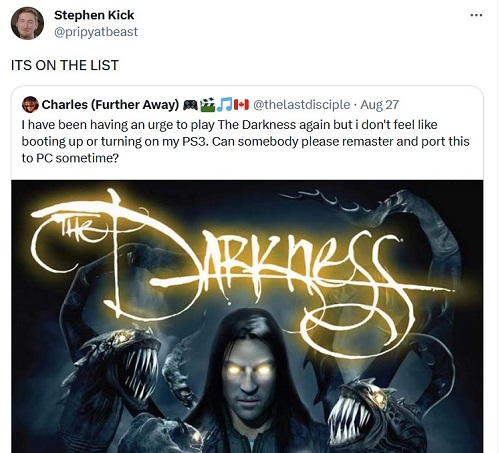Click the gamepad emoji beside Charles's name
This screenshot has width=500, height=453.
pyautogui.click(x=190, y=105)
